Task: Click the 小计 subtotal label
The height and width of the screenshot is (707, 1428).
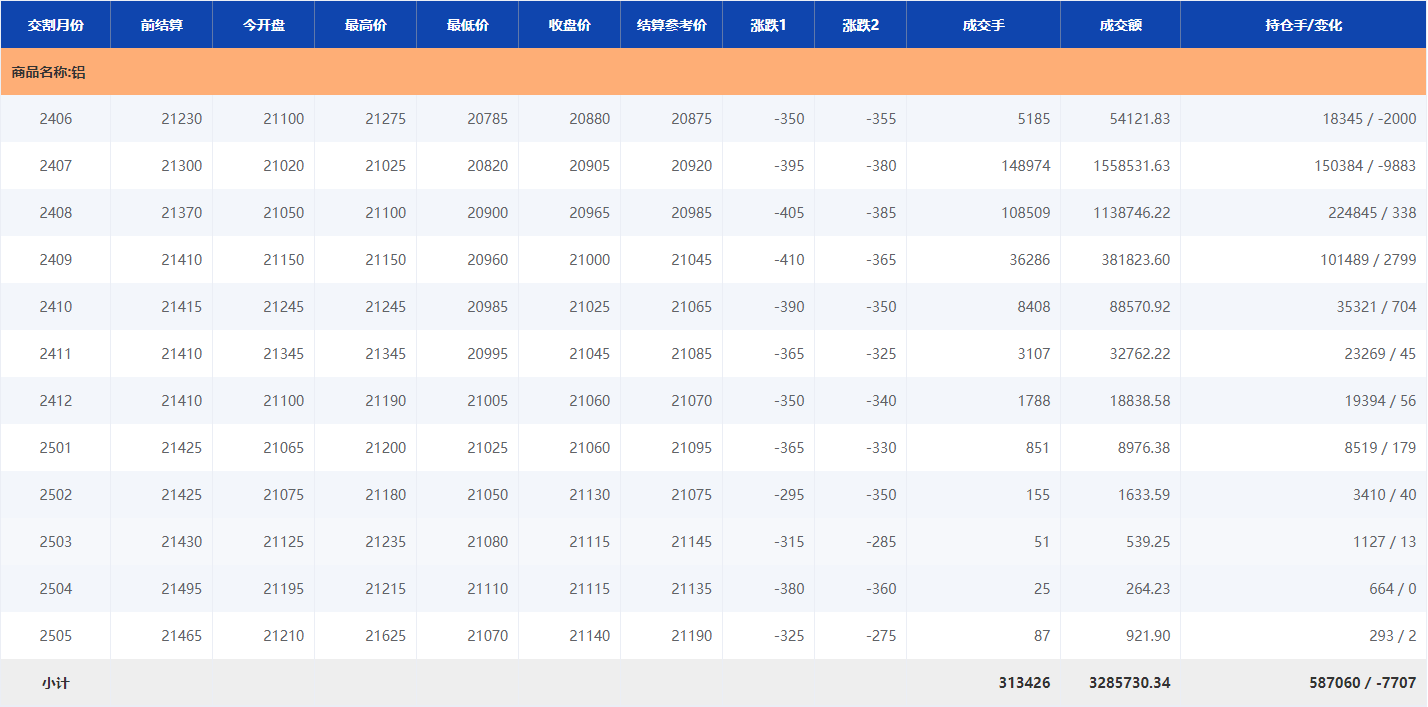Action: pyautogui.click(x=55, y=683)
